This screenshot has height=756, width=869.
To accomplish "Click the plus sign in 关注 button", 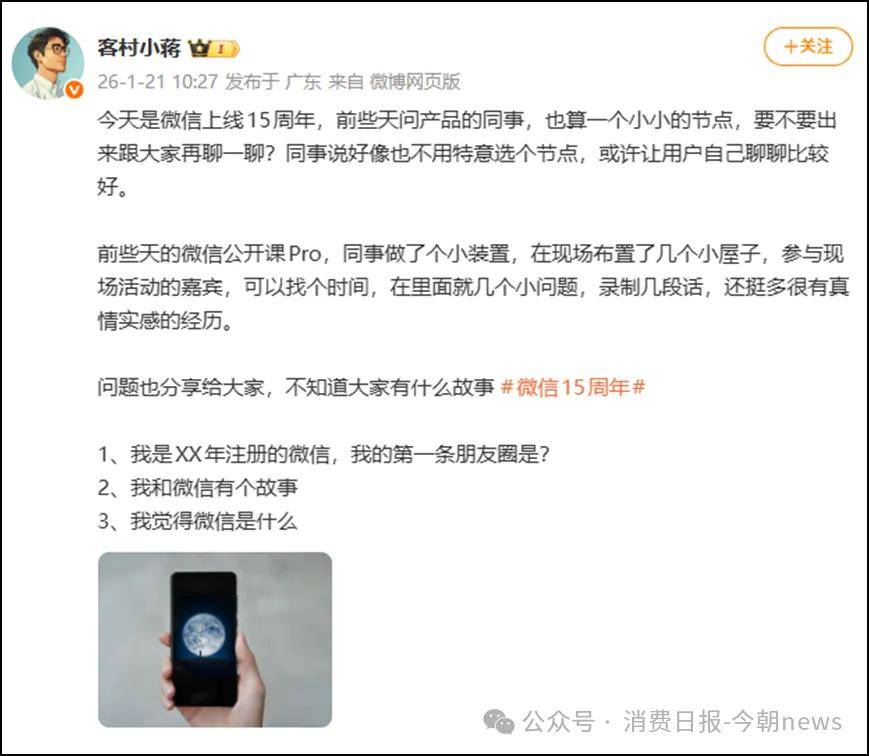I will (790, 47).
